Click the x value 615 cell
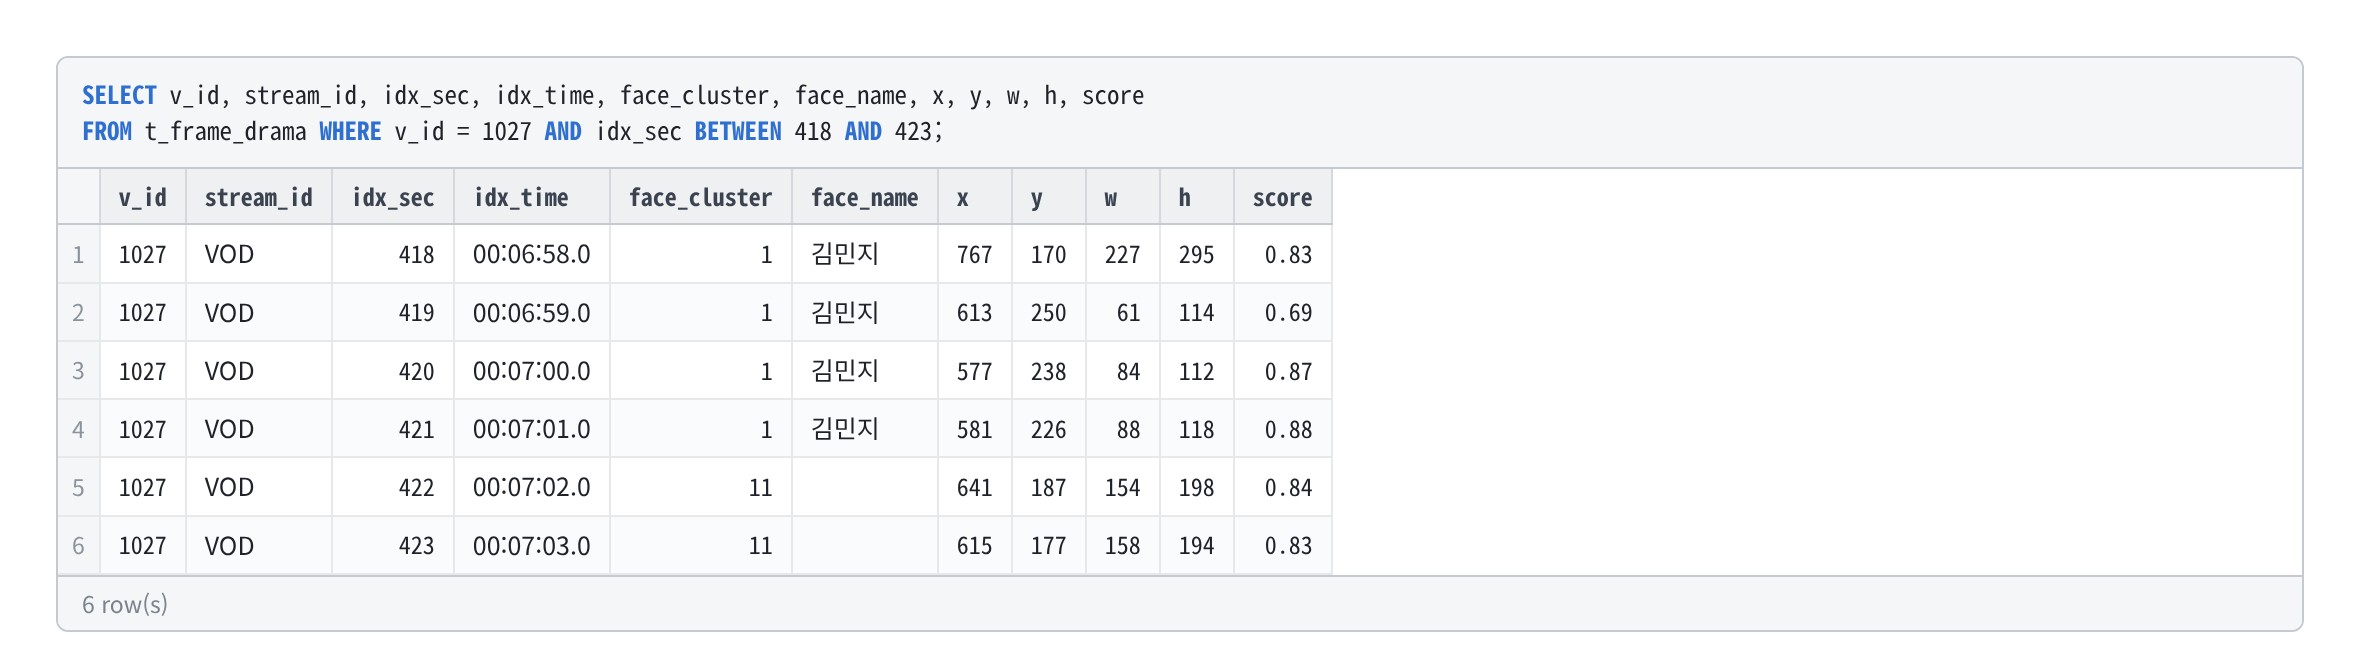The width and height of the screenshot is (2360, 672). 975,546
